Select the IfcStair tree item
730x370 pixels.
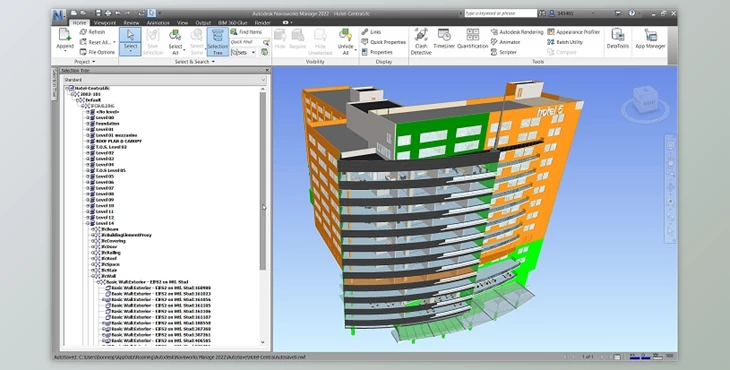110,270
